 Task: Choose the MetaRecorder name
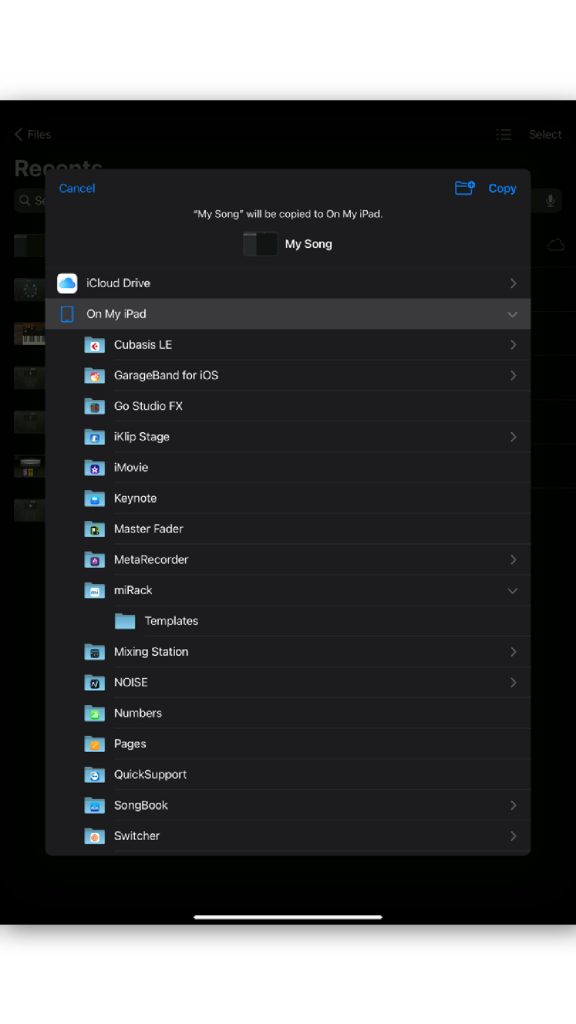tap(151, 560)
